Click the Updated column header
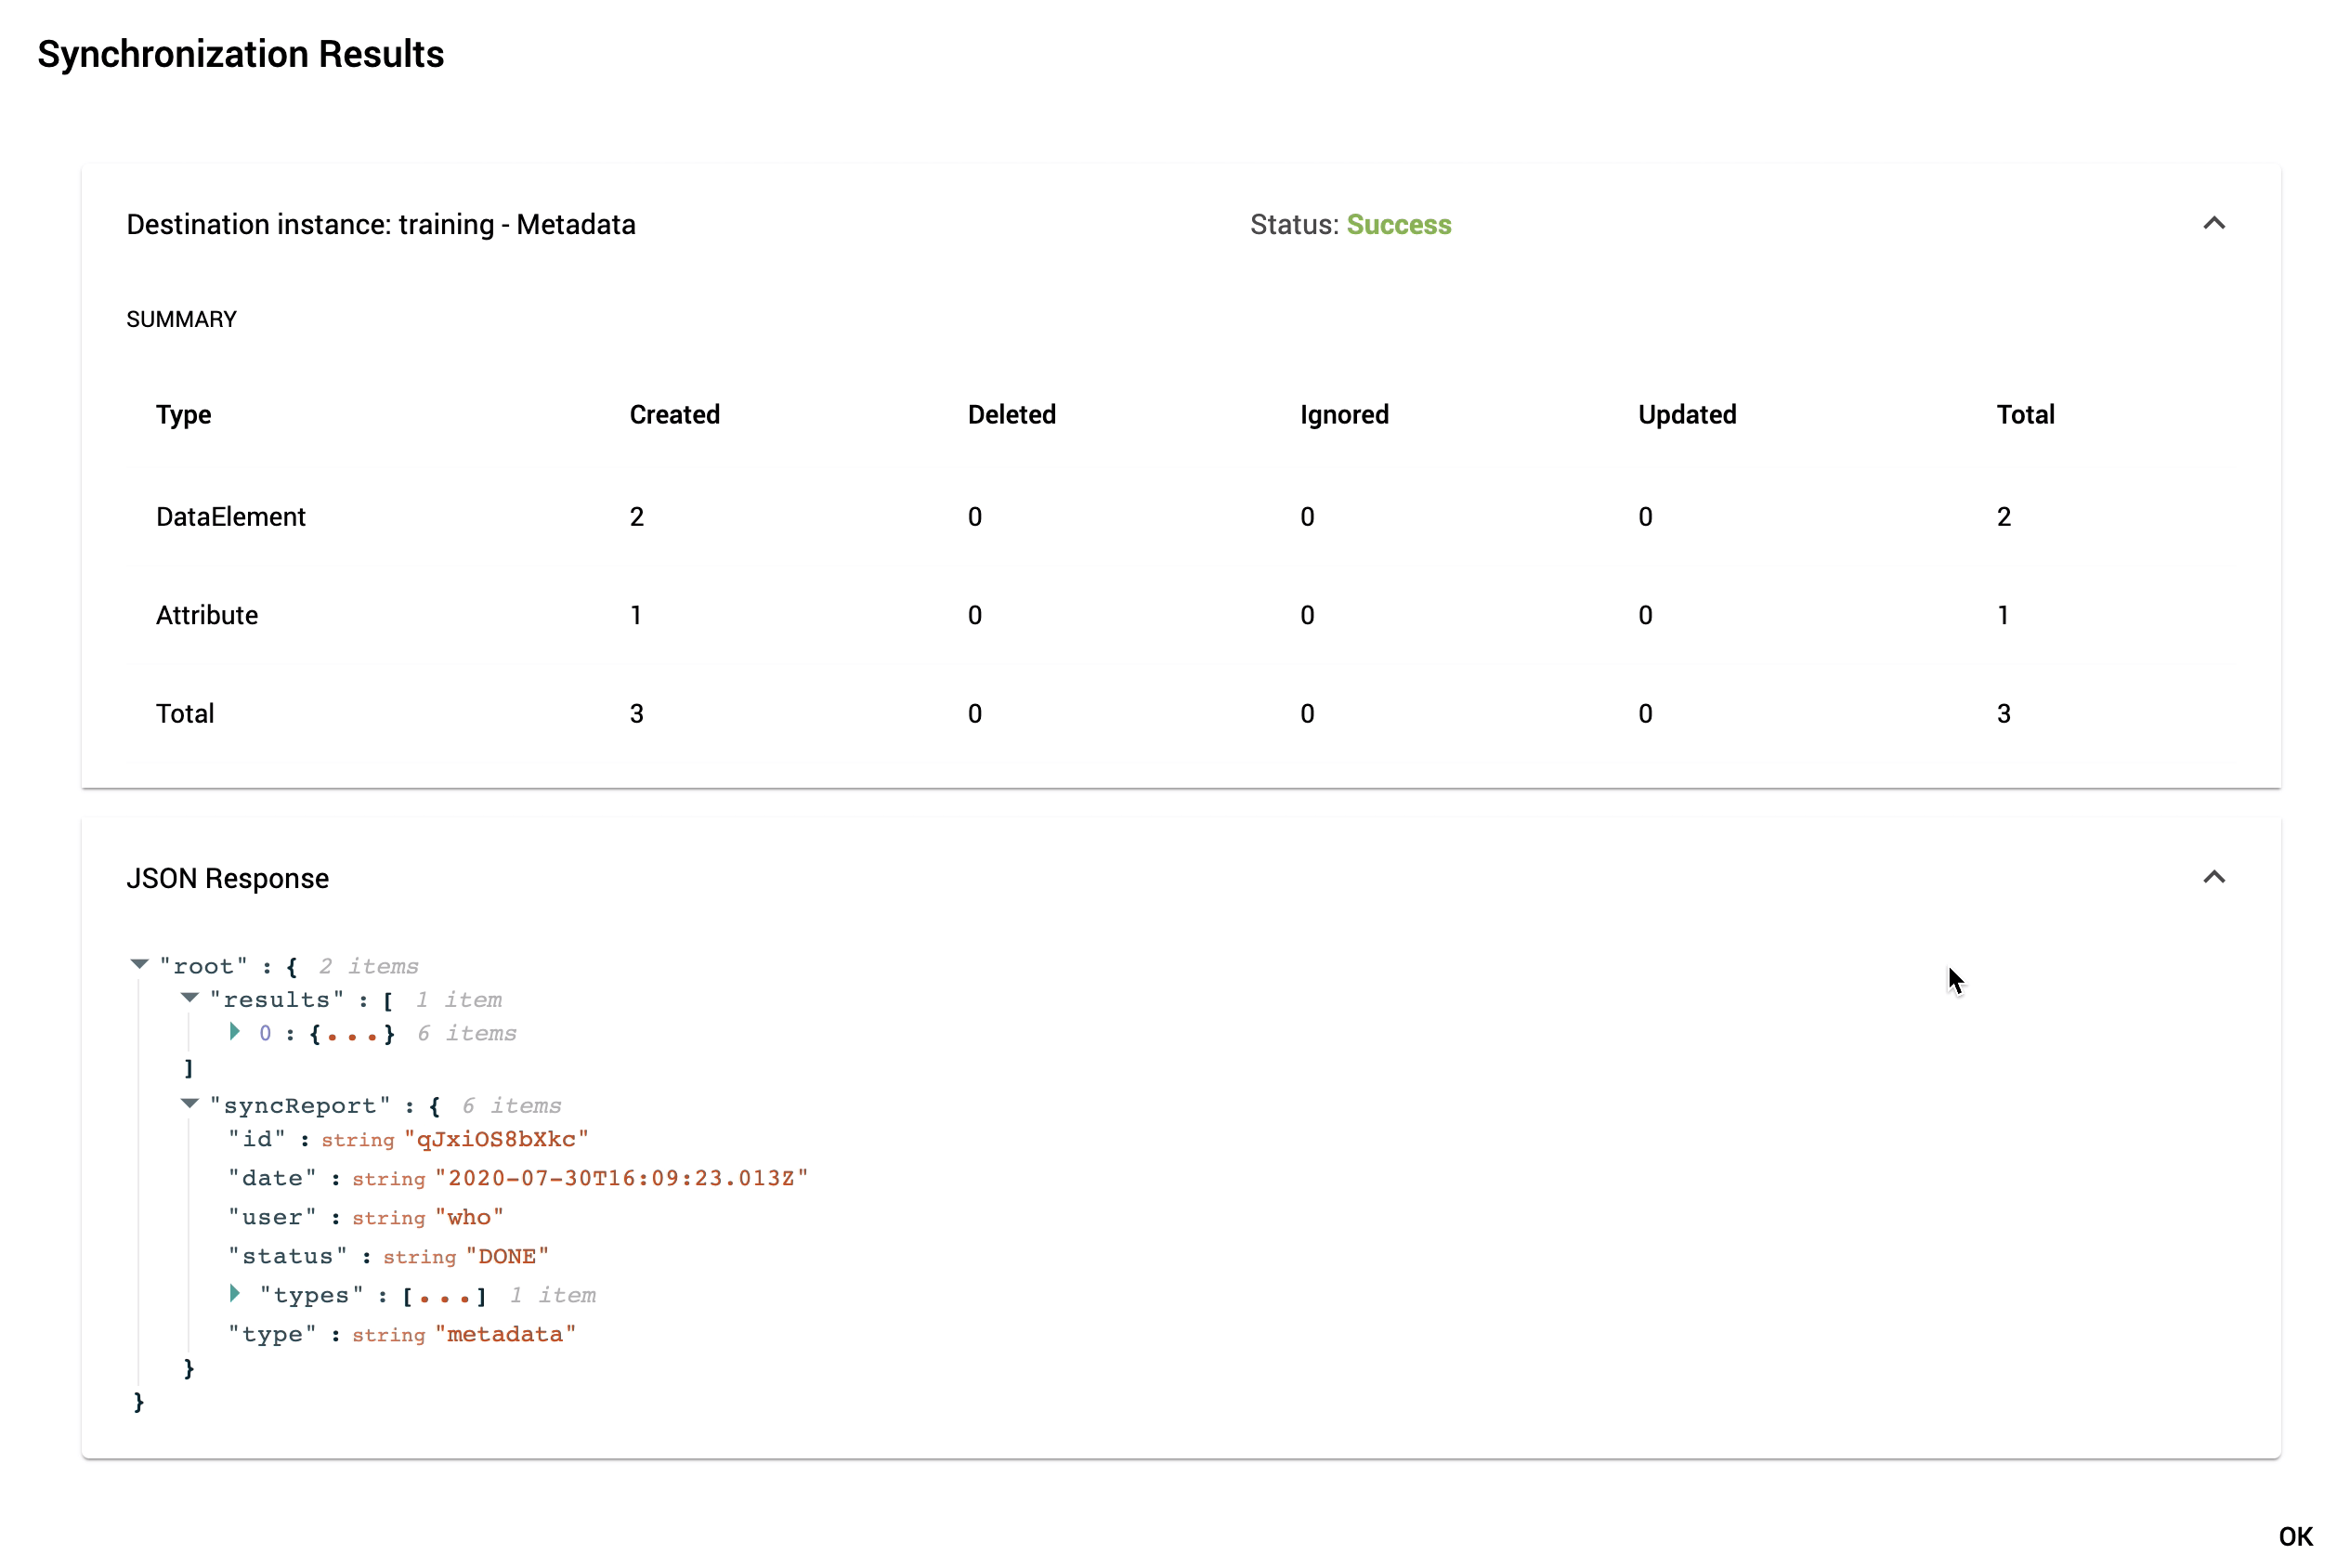Viewport: 2350px width, 1568px height. point(1686,415)
